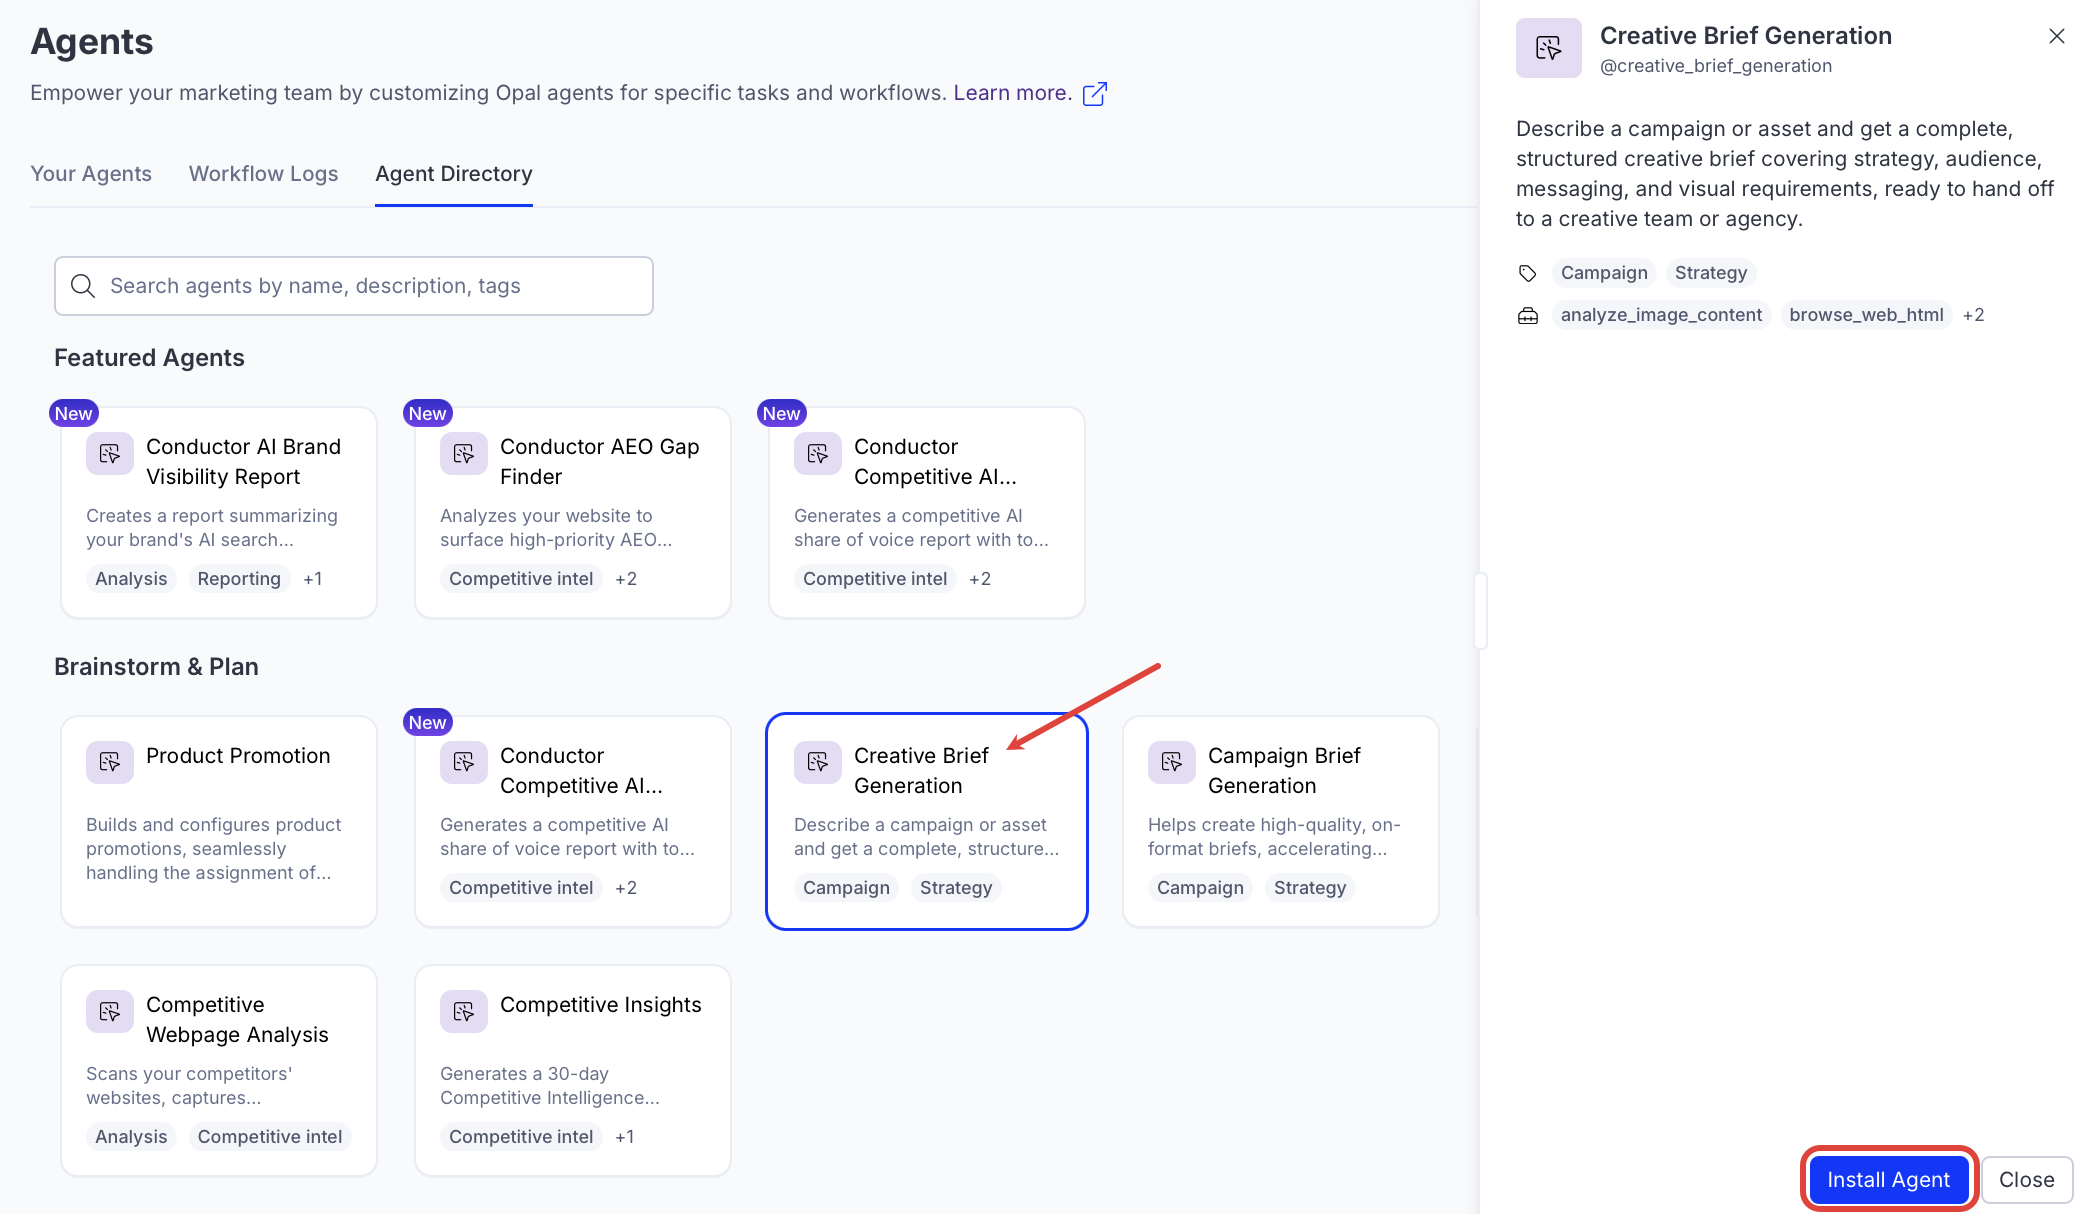Image resolution: width=2088 pixels, height=1214 pixels.
Task: Click the New badge on AEO Gap Finder
Action: coord(427,413)
